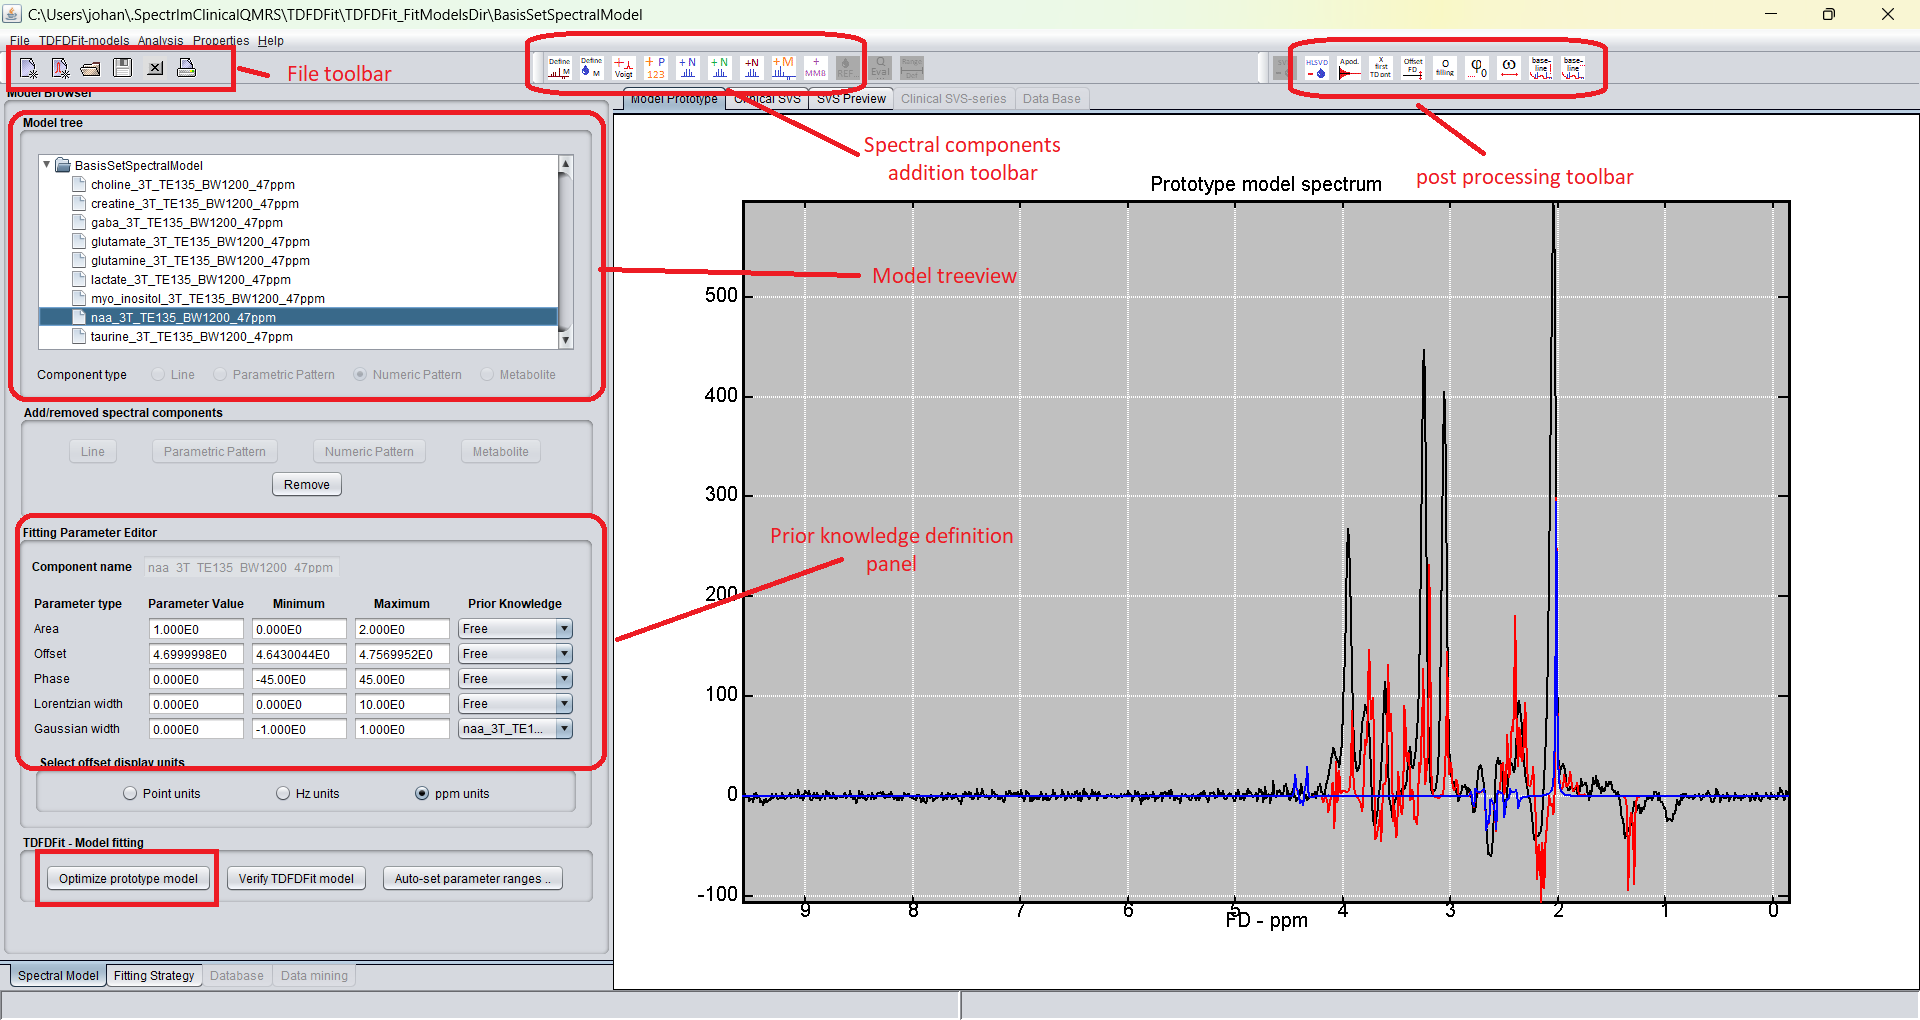Switch to the SVS Preview tab
1920x1020 pixels.
851,99
